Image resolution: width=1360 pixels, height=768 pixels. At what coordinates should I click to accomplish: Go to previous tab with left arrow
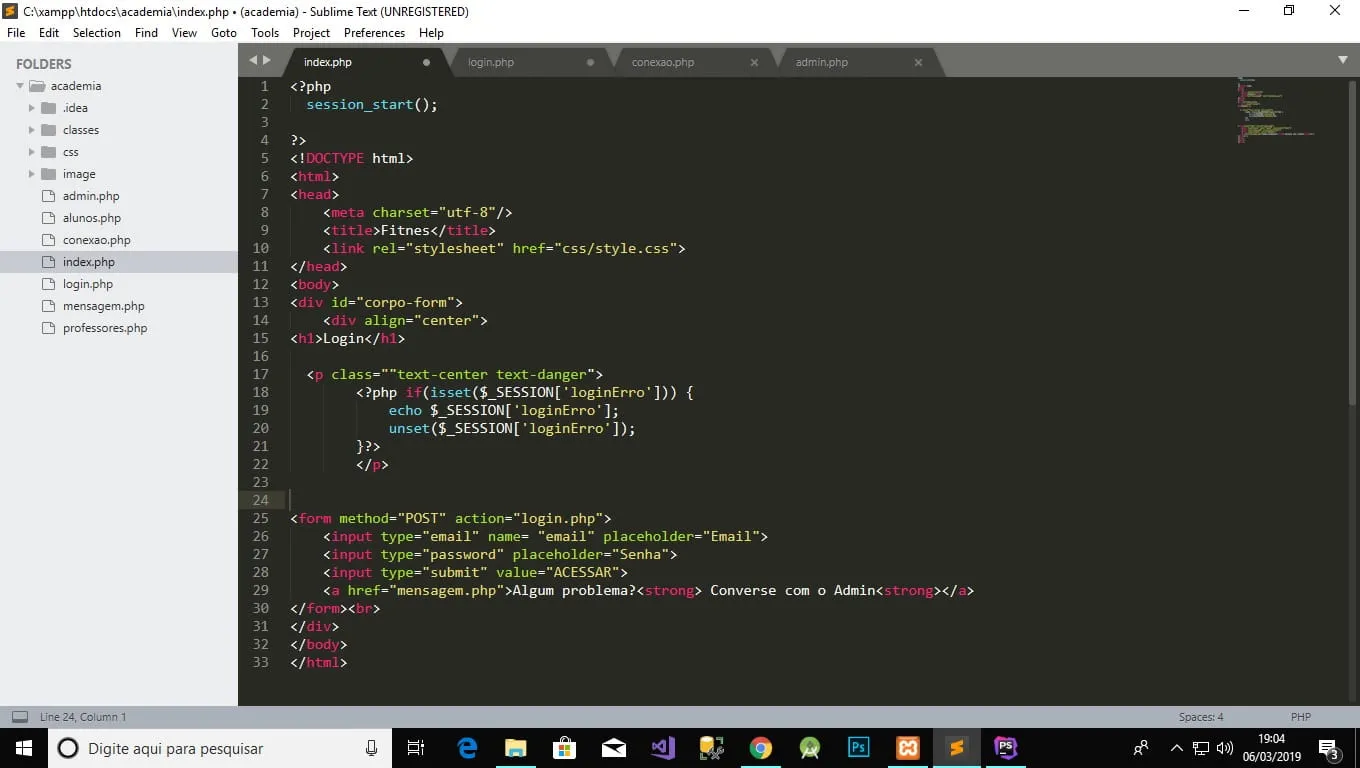[x=254, y=61]
